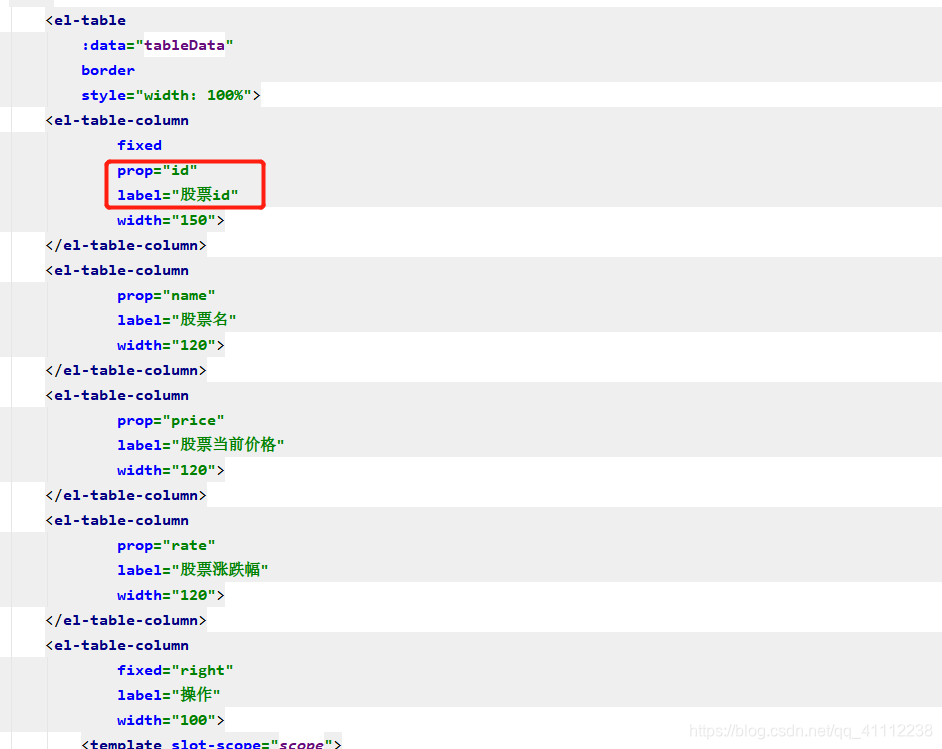
Task: Click the prop="rate" line
Action: pyautogui.click(x=166, y=545)
